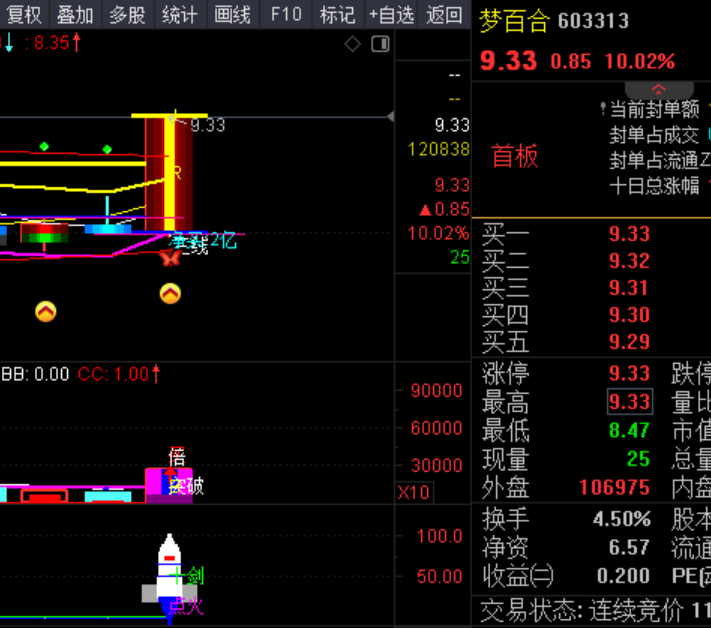Collapse the limit-up info panel chevron

[x=658, y=89]
